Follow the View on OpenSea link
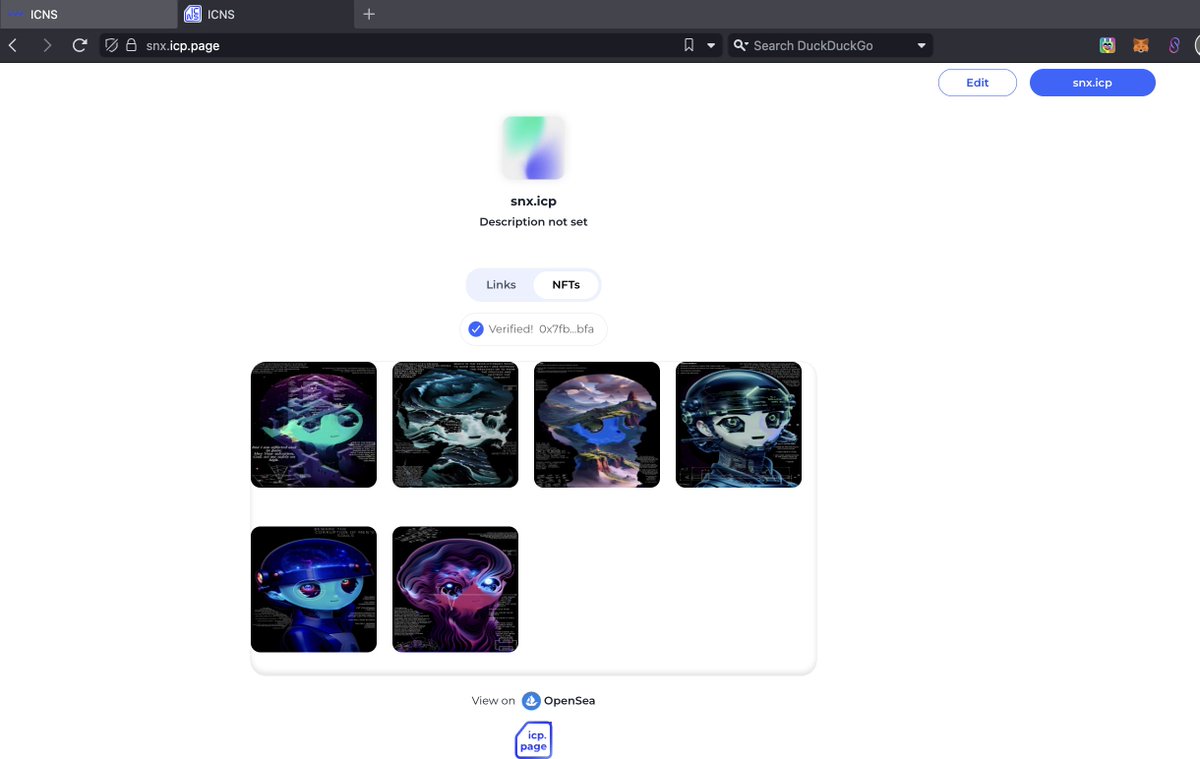1200x759 pixels. [x=533, y=701]
